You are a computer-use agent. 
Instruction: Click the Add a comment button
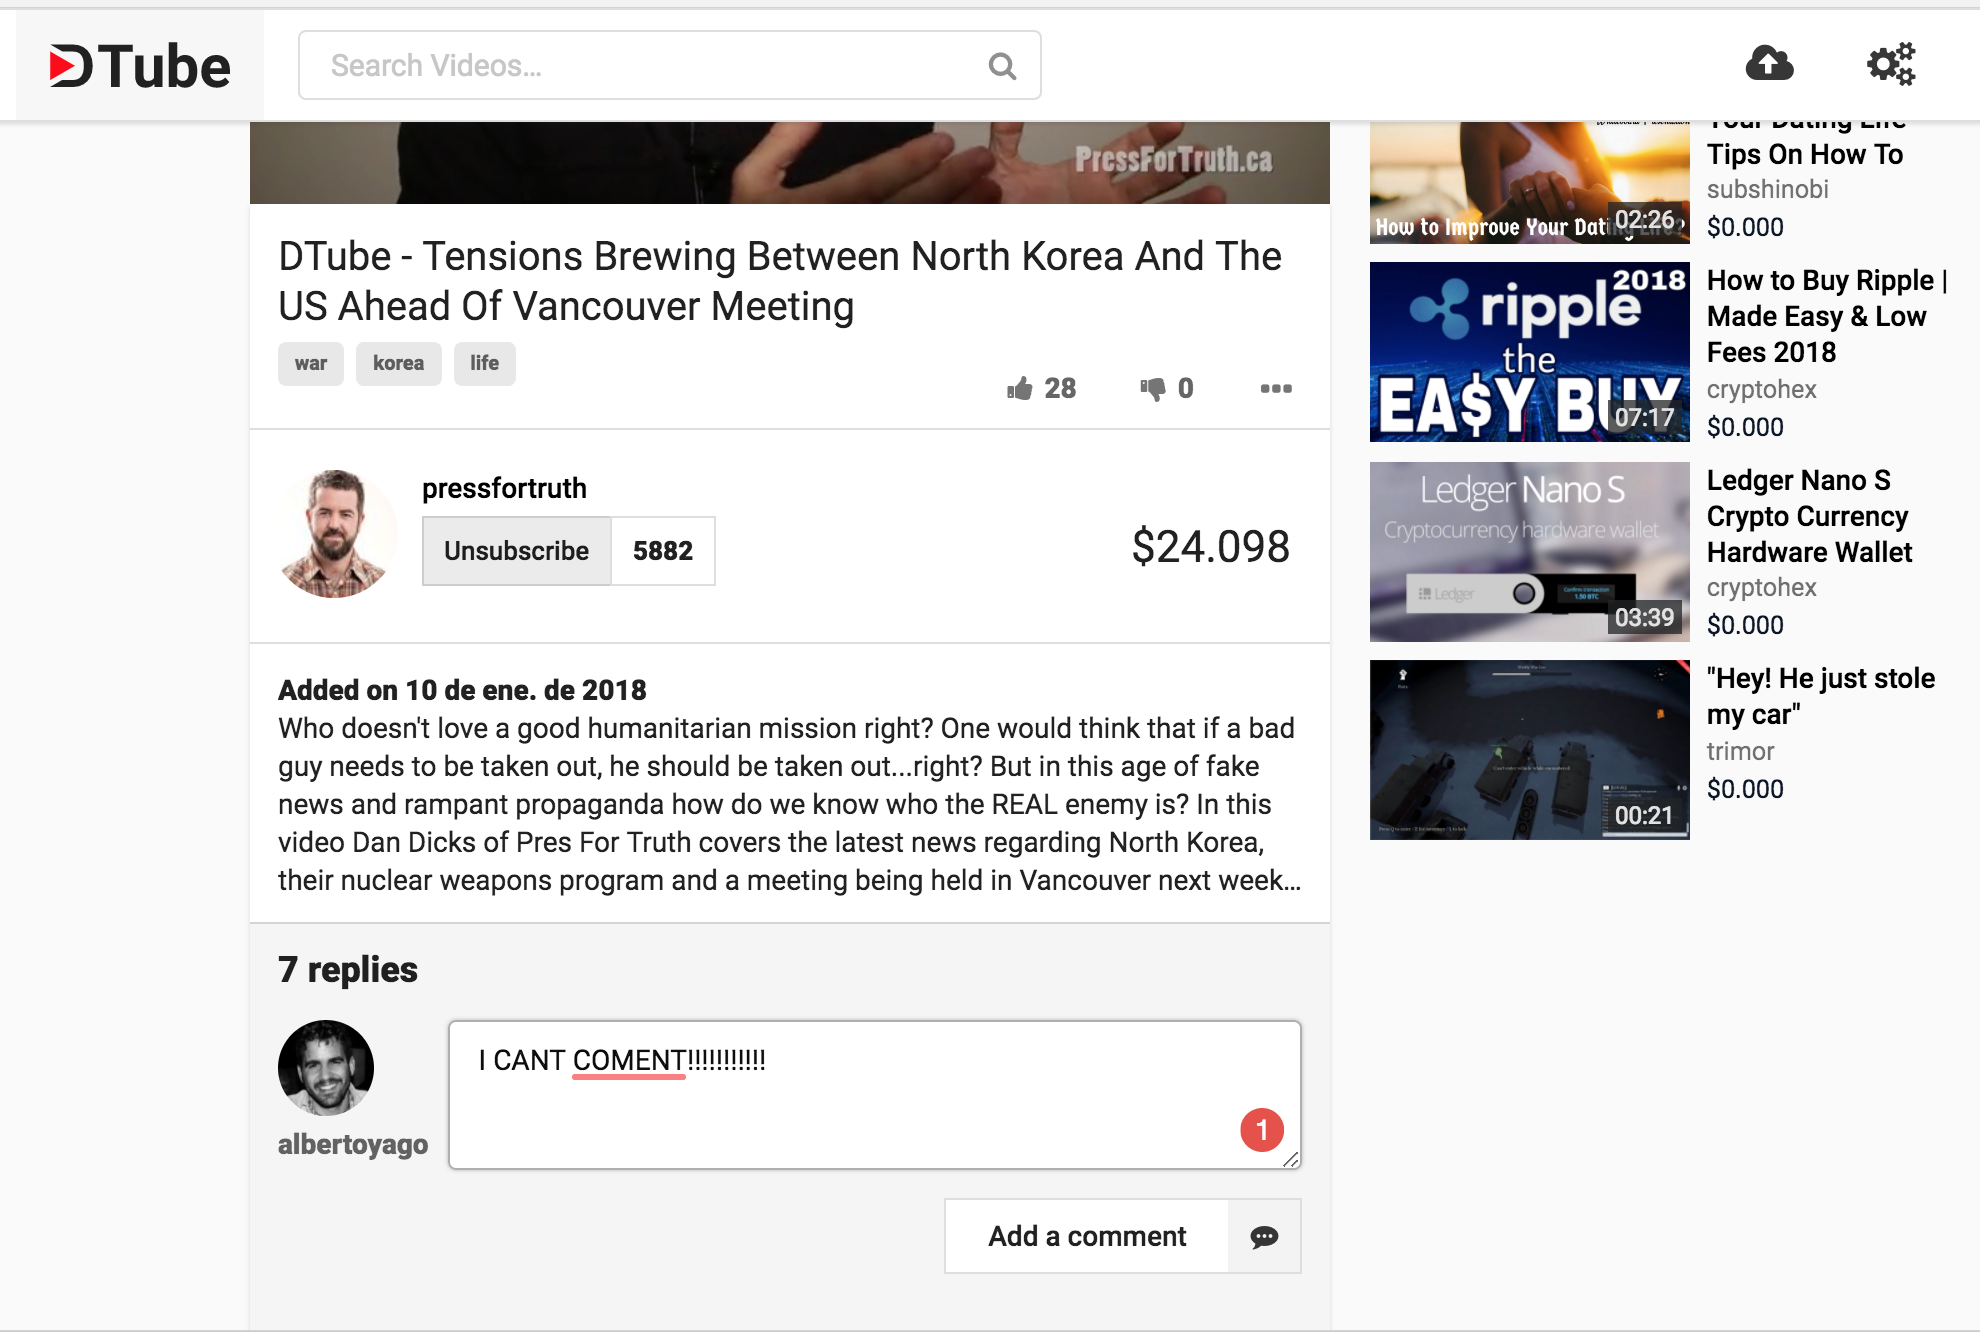[1087, 1237]
